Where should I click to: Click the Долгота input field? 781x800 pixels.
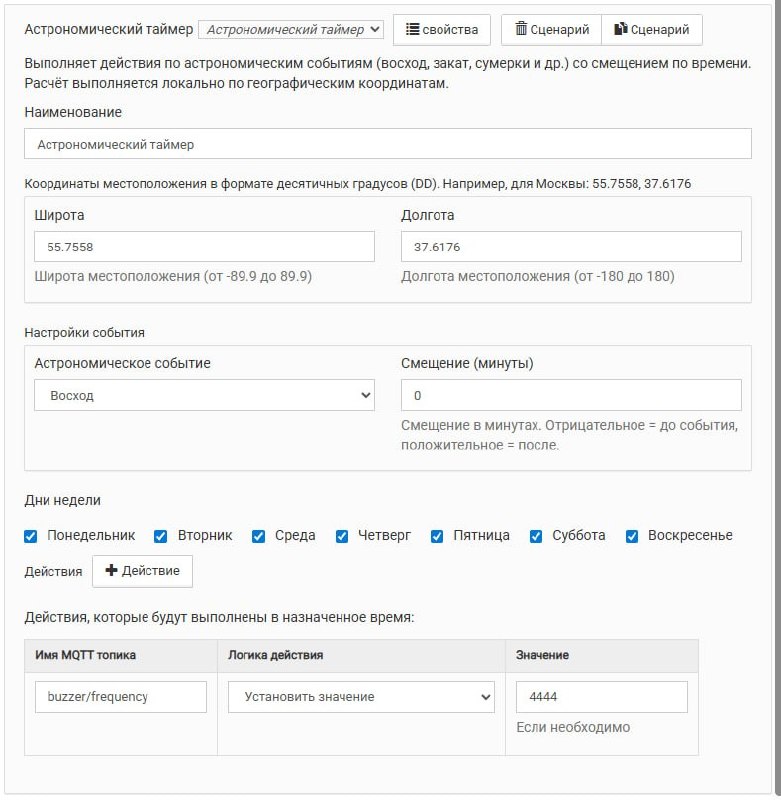pos(571,246)
